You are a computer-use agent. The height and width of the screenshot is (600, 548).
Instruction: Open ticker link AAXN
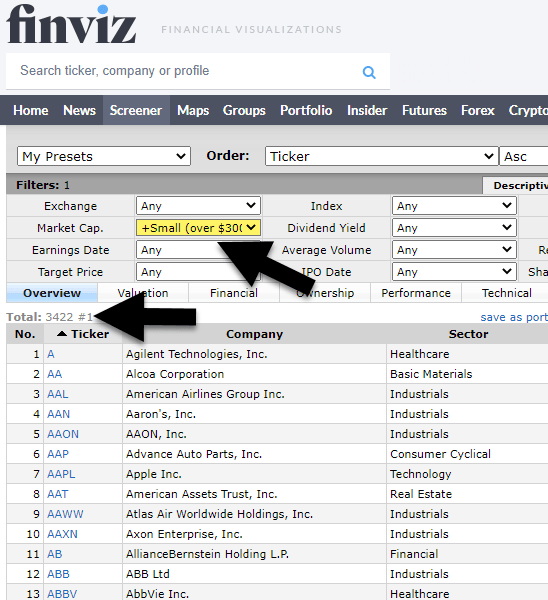tap(62, 534)
